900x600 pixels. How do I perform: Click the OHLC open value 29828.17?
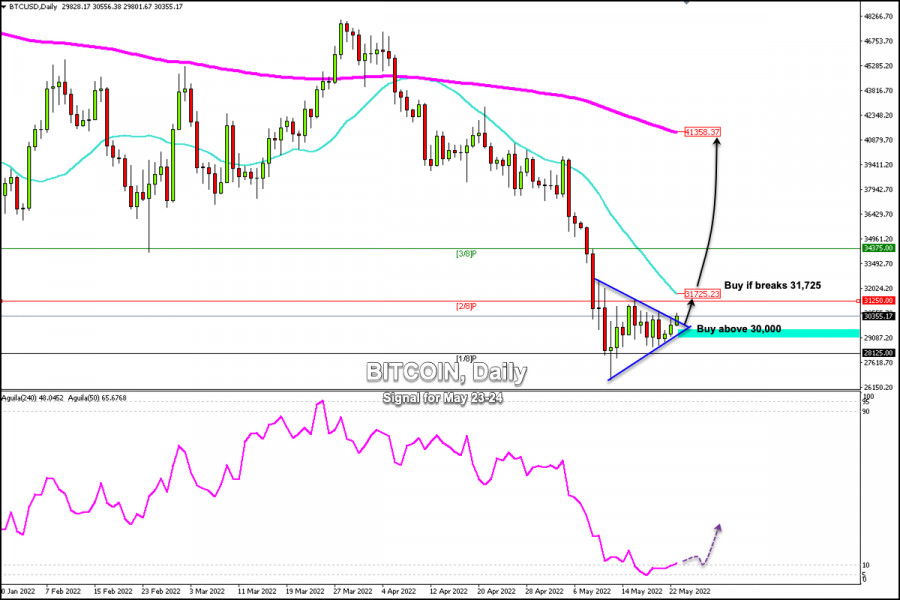75,7
